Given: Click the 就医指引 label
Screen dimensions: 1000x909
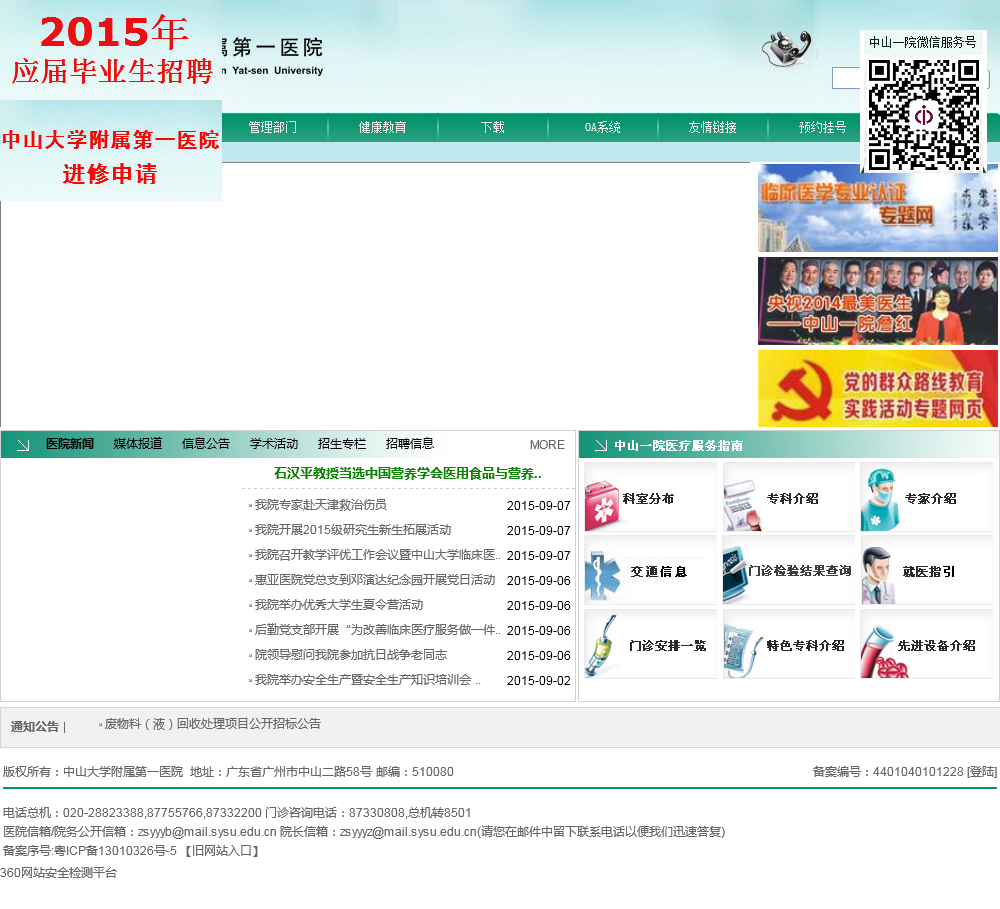Looking at the screenshot, I should pyautogui.click(x=929, y=572).
